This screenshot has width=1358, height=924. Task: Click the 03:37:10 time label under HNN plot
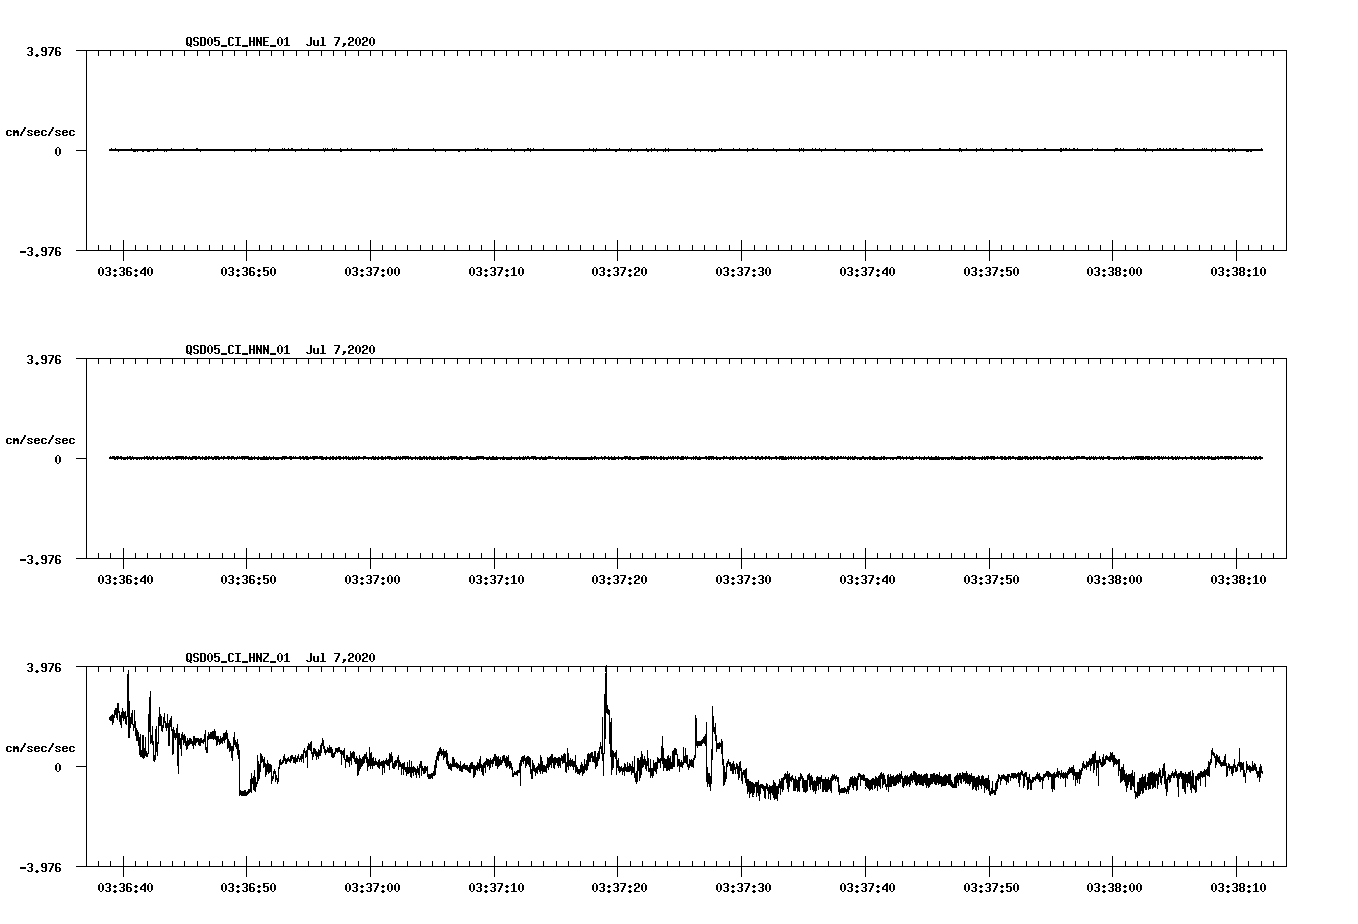[496, 580]
